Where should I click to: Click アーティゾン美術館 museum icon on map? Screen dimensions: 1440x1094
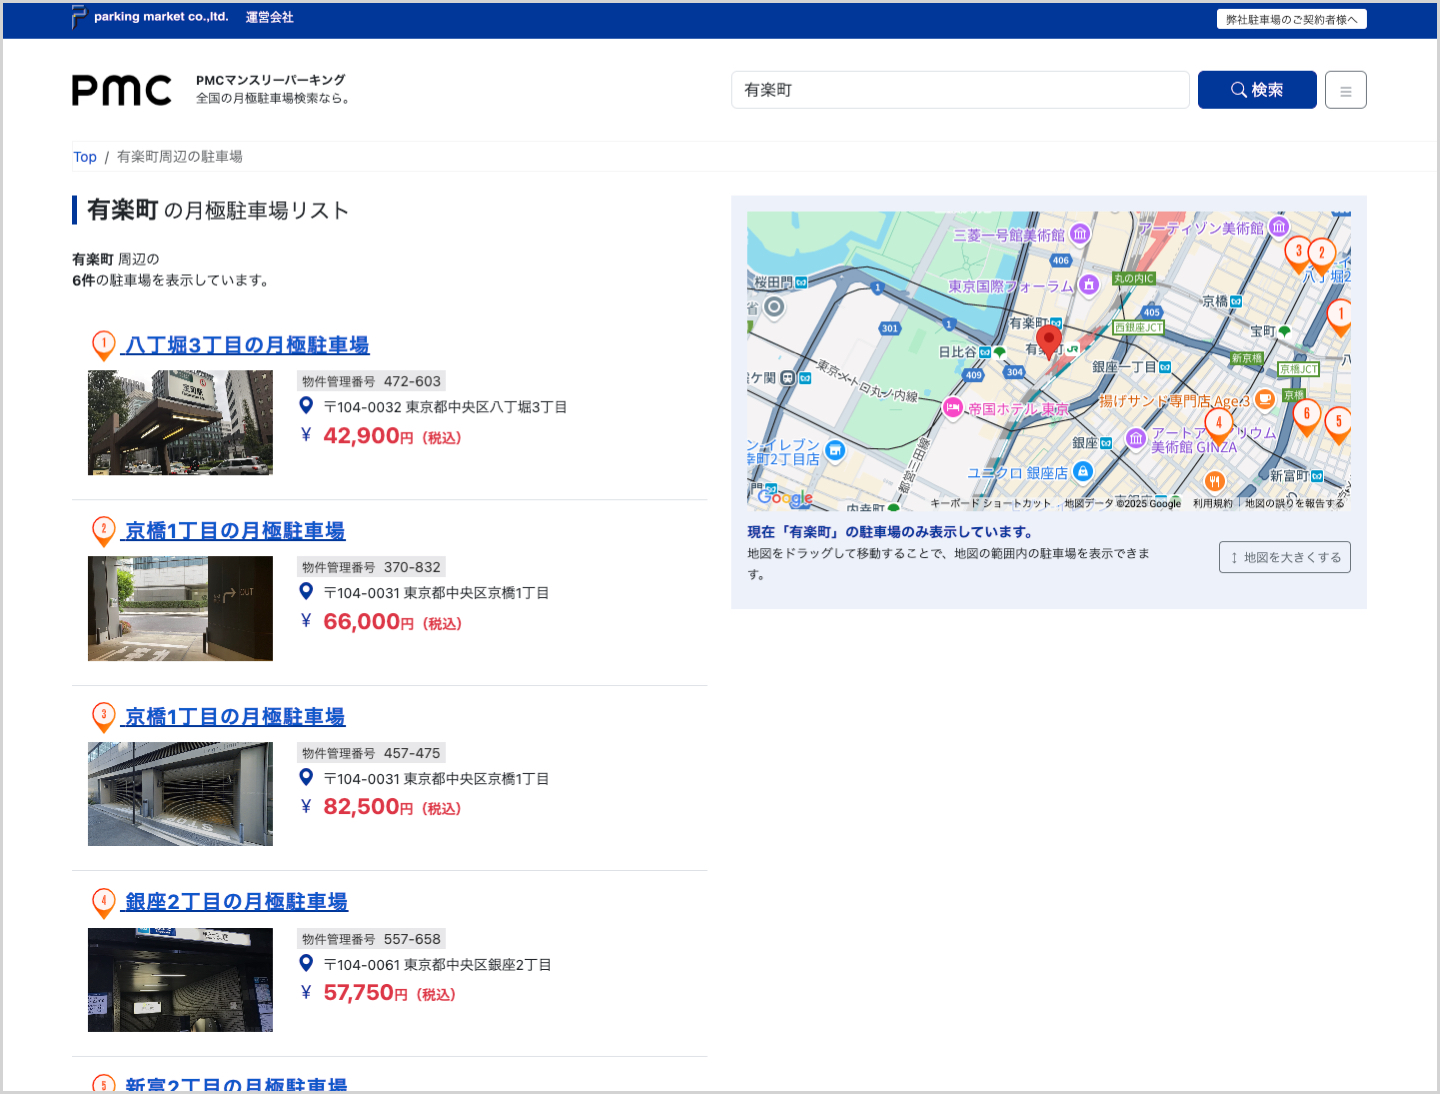click(1279, 227)
